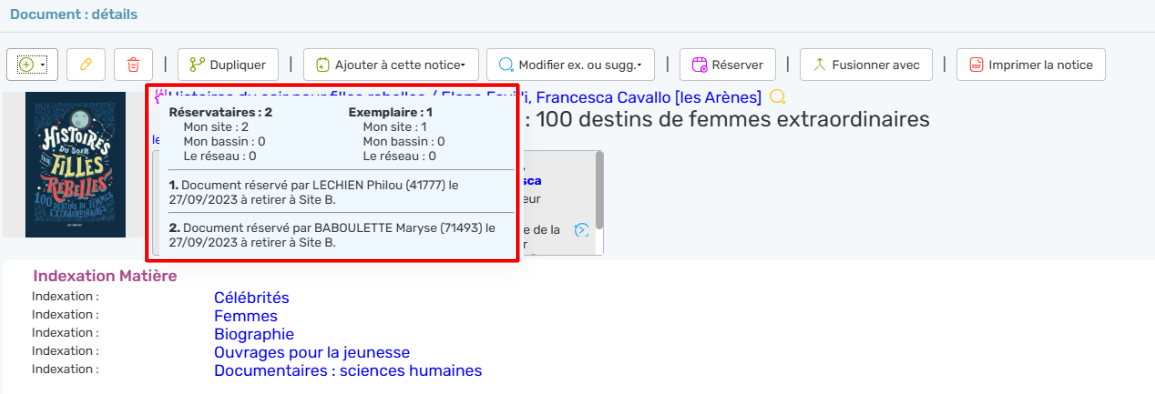Open the Femmes indexation link
Viewport: 1155px width, 394px height.
coord(245,316)
